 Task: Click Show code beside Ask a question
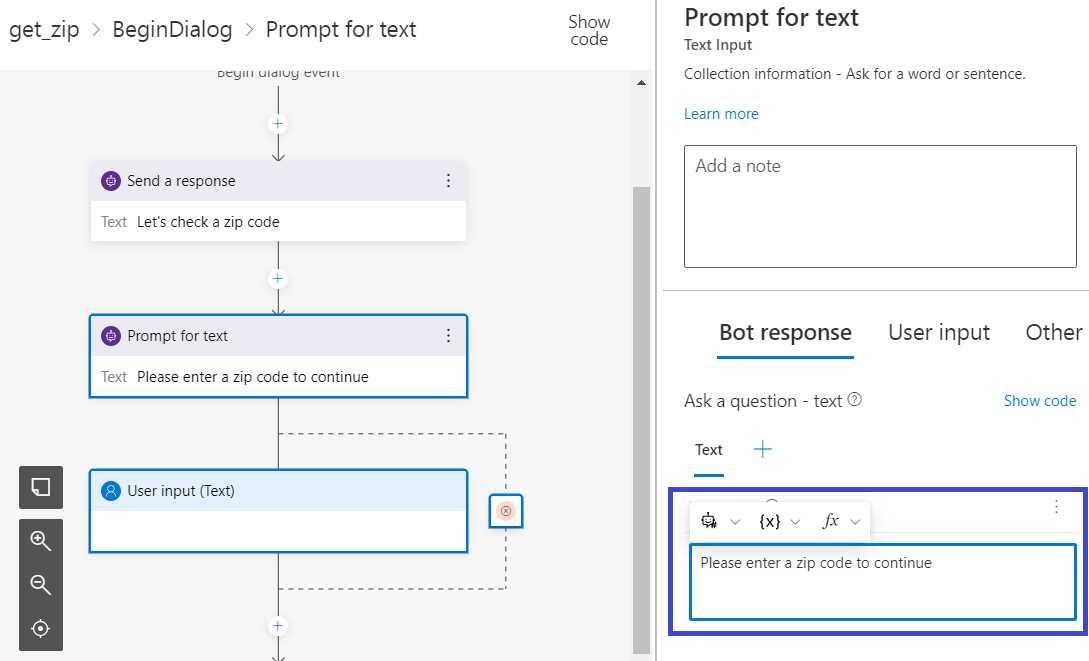(x=1039, y=400)
